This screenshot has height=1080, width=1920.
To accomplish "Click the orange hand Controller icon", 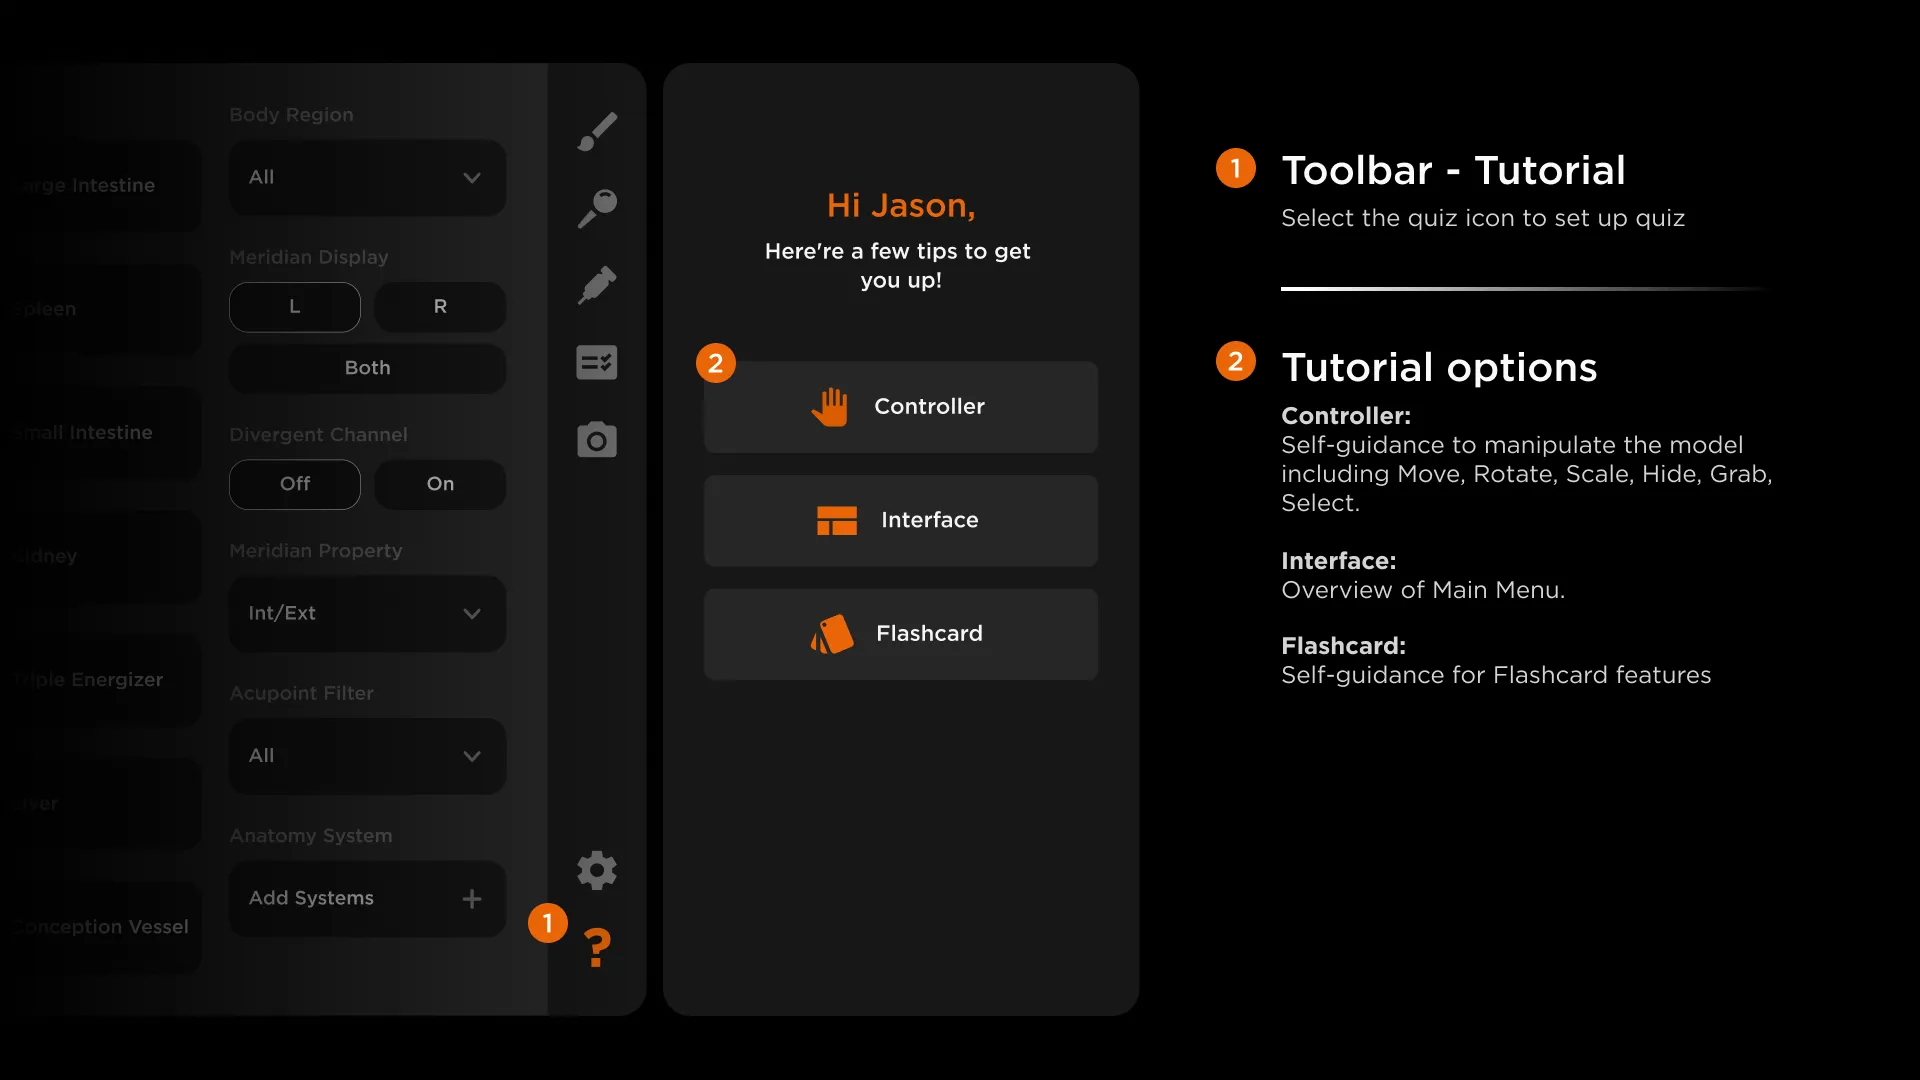I will (829, 407).
